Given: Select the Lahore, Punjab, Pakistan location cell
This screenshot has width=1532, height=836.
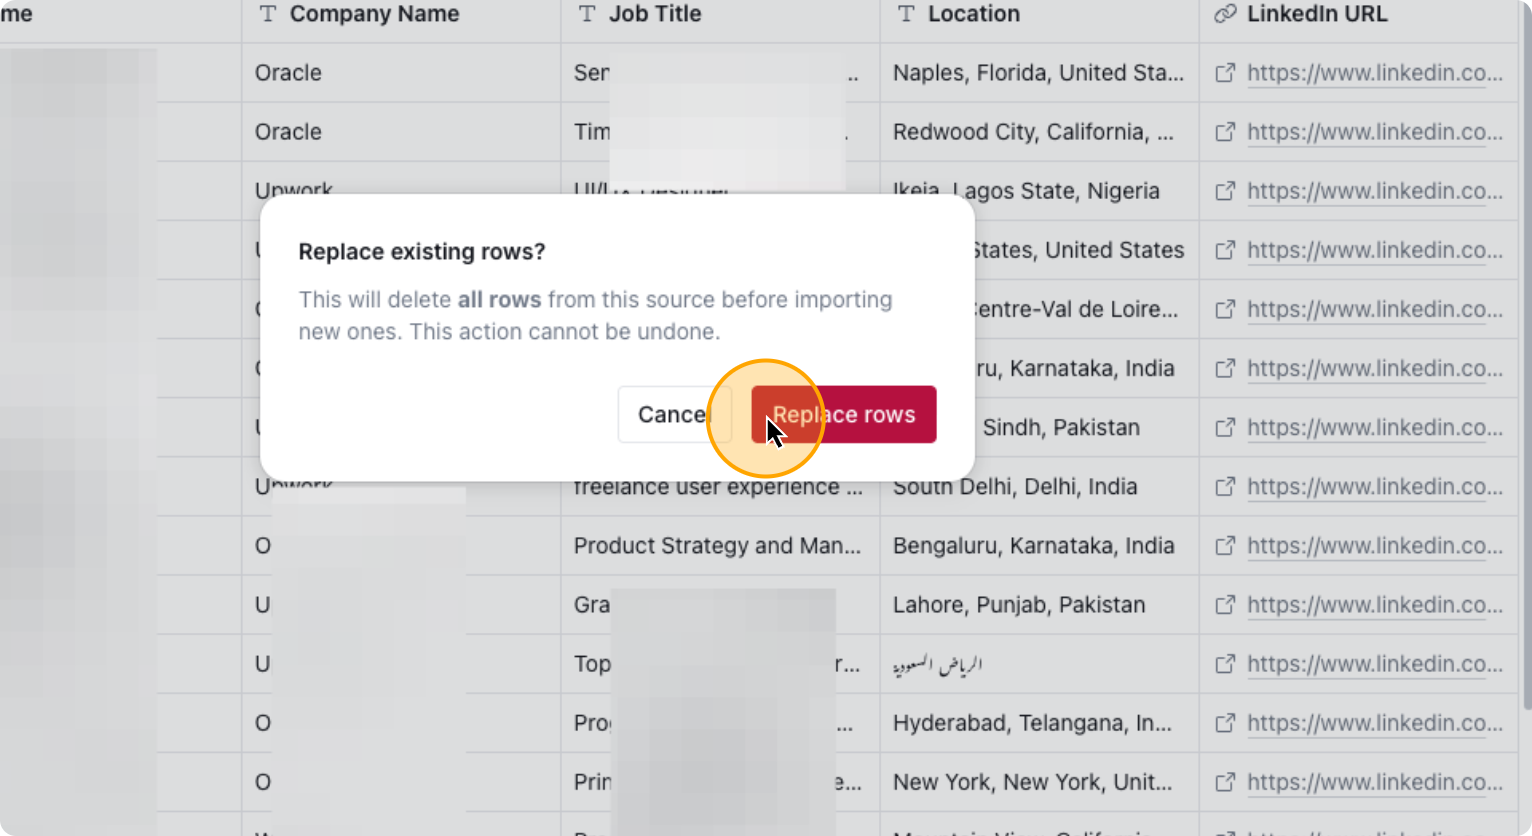Looking at the screenshot, I should click(1018, 605).
